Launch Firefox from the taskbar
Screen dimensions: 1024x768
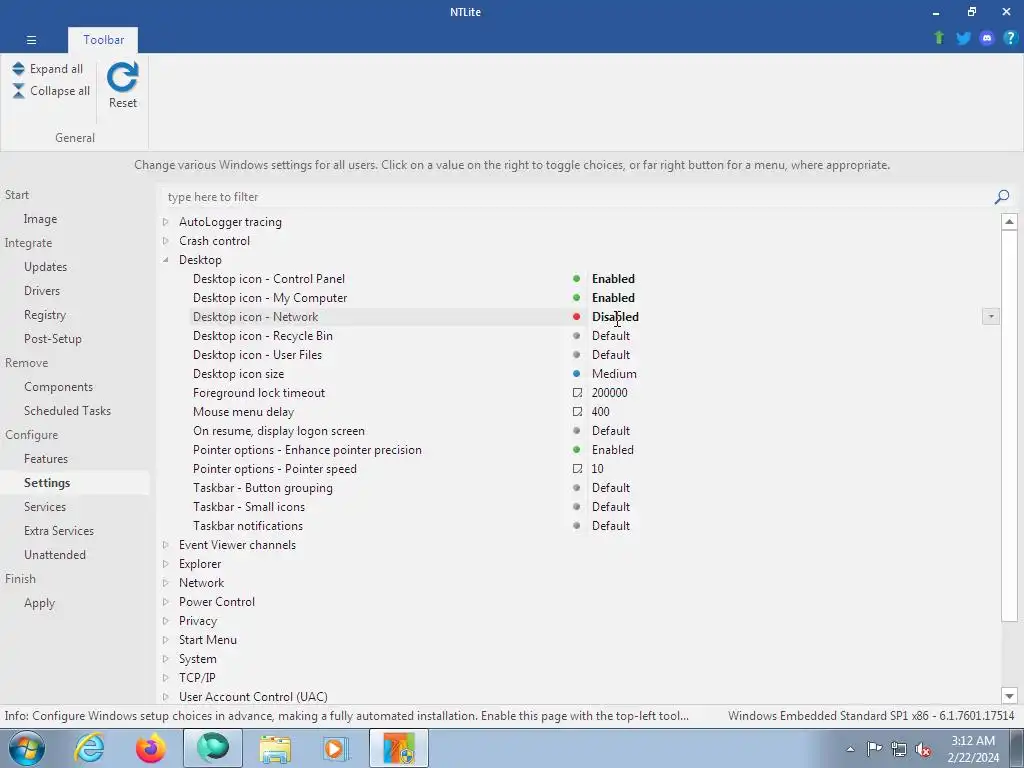click(151, 748)
